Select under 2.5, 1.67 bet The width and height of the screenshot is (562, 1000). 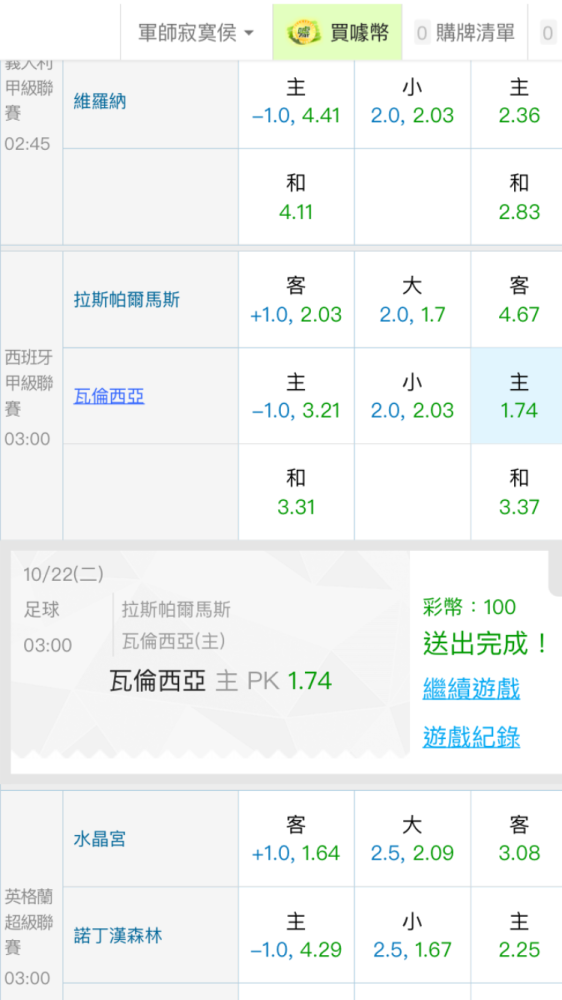(x=412, y=935)
